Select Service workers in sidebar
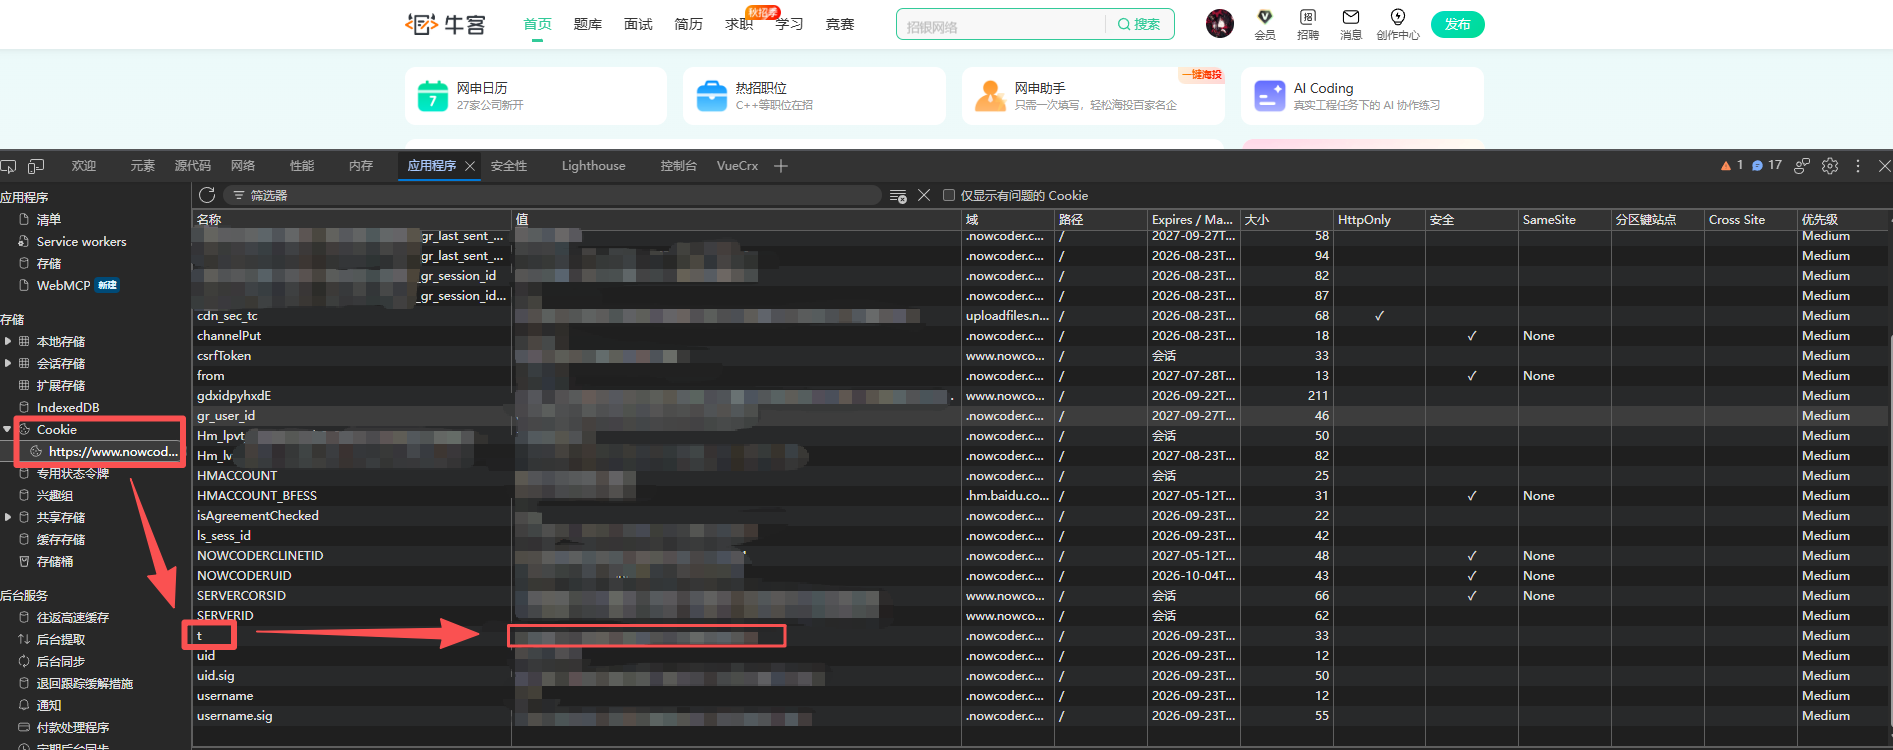This screenshot has height=750, width=1893. coord(82,242)
